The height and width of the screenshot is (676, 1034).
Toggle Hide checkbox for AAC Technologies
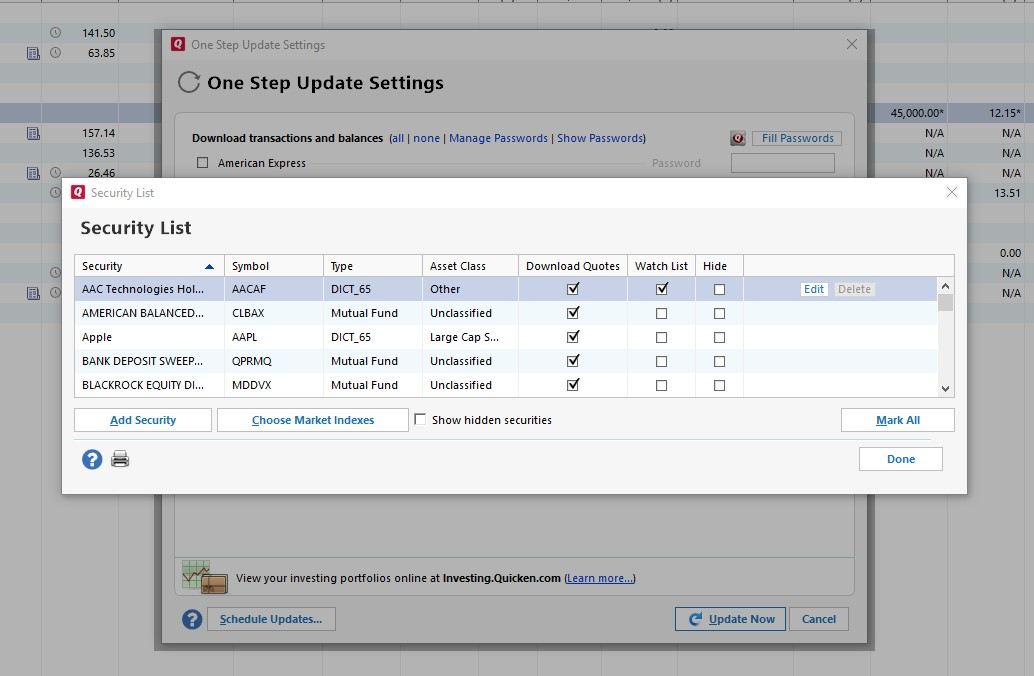coord(719,289)
